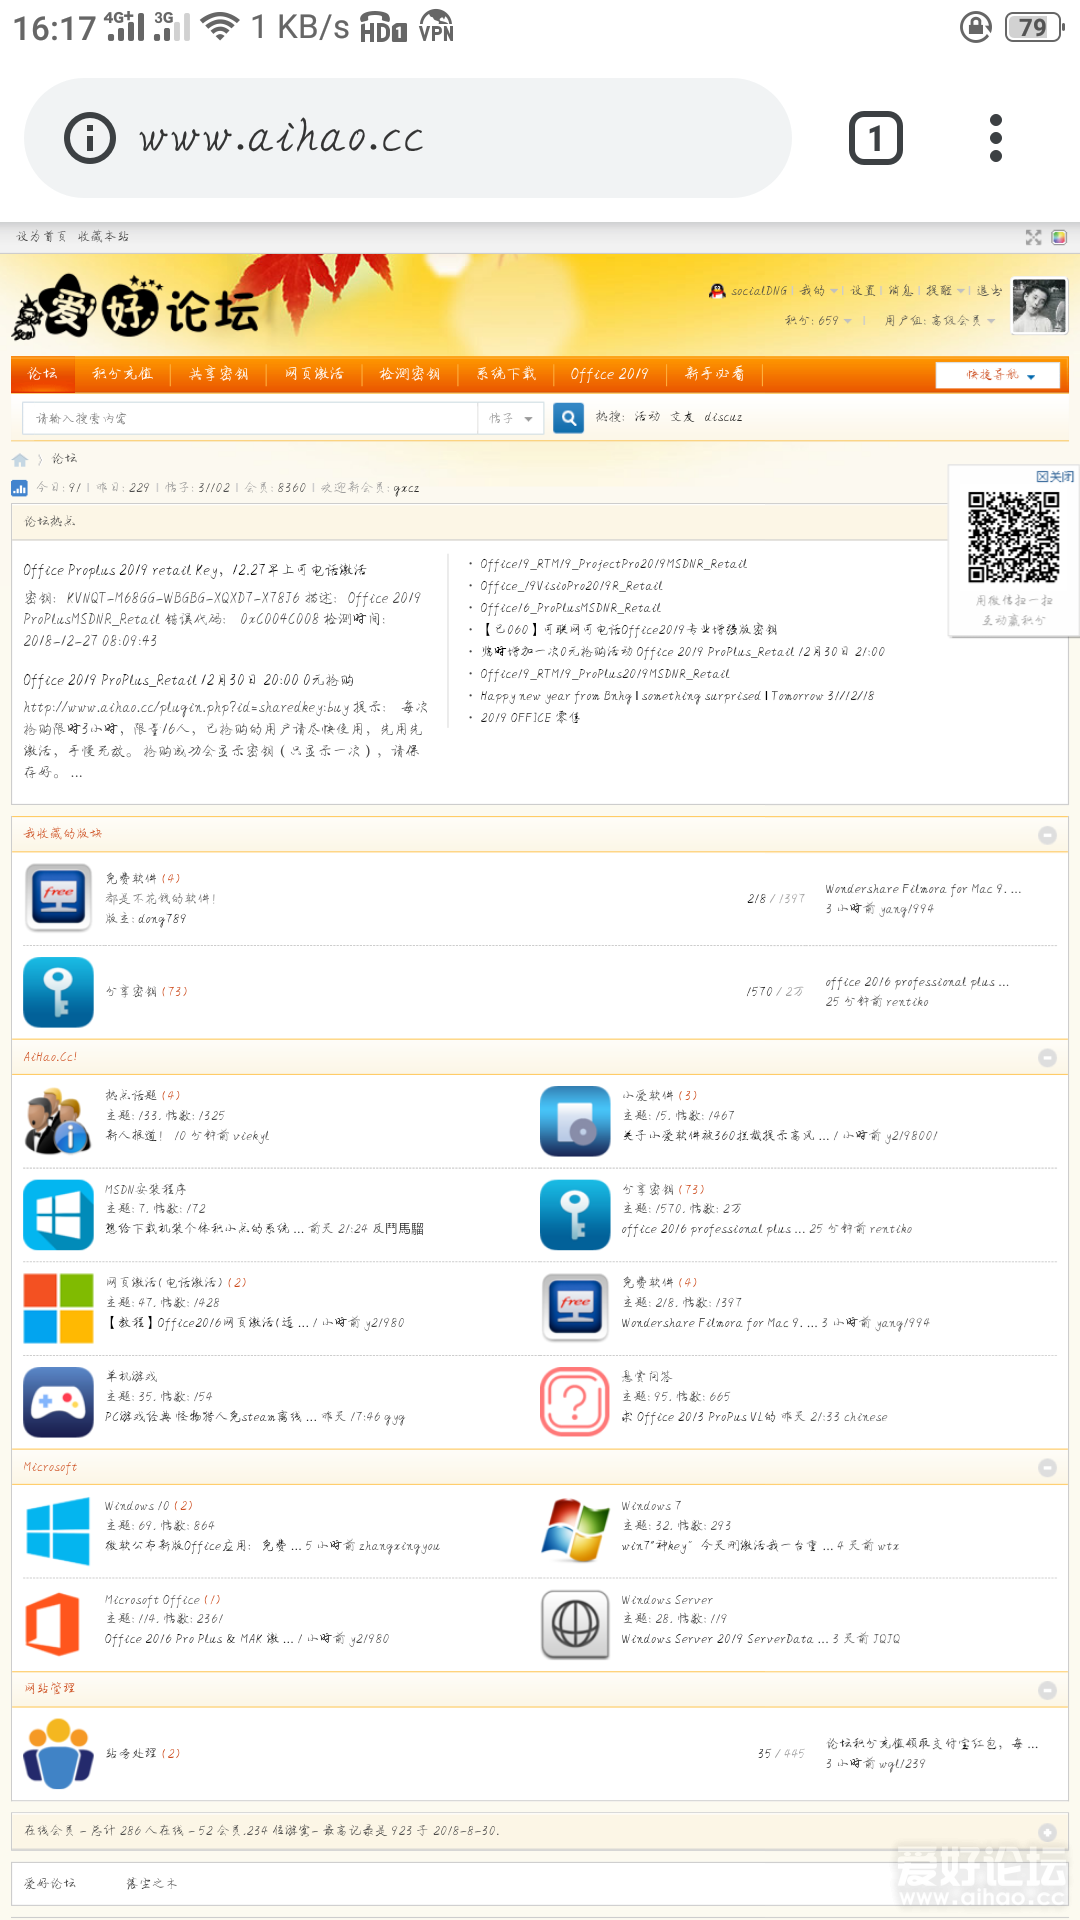The height and width of the screenshot is (1920, 1080).
Task: Click the search content input field
Action: [x=250, y=419]
